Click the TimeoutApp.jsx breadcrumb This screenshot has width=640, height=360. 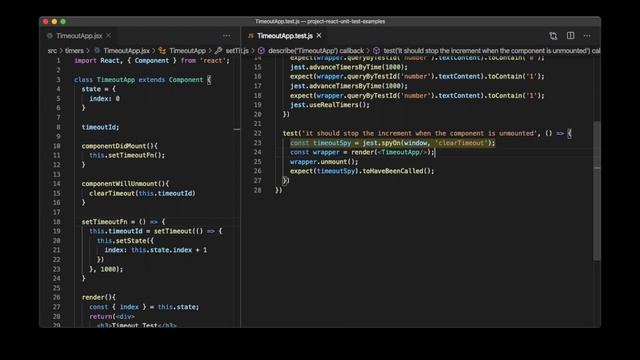(x=127, y=51)
